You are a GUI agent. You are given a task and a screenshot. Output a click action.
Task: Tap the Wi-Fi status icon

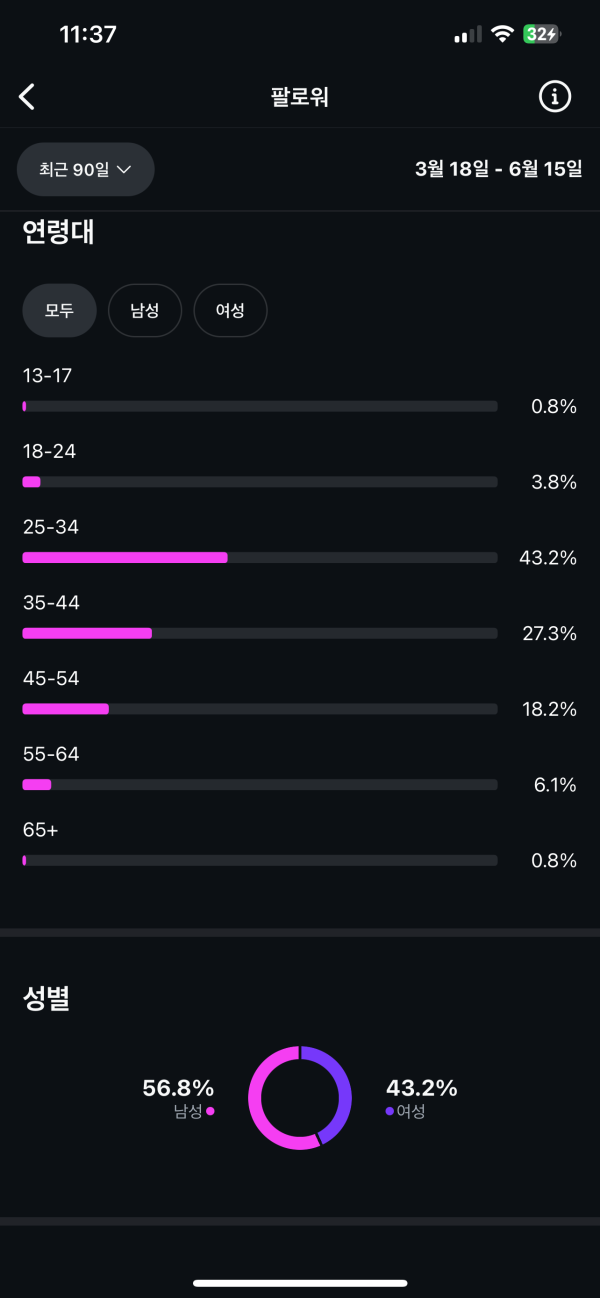point(501,34)
